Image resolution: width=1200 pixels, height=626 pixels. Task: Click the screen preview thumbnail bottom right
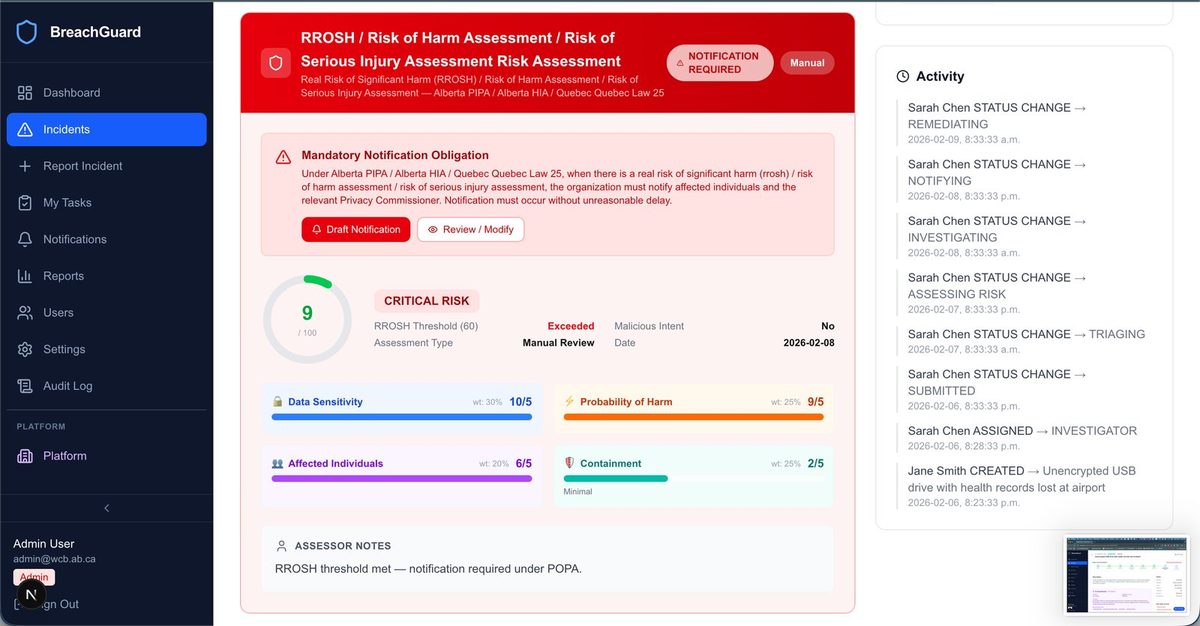tap(1126, 575)
